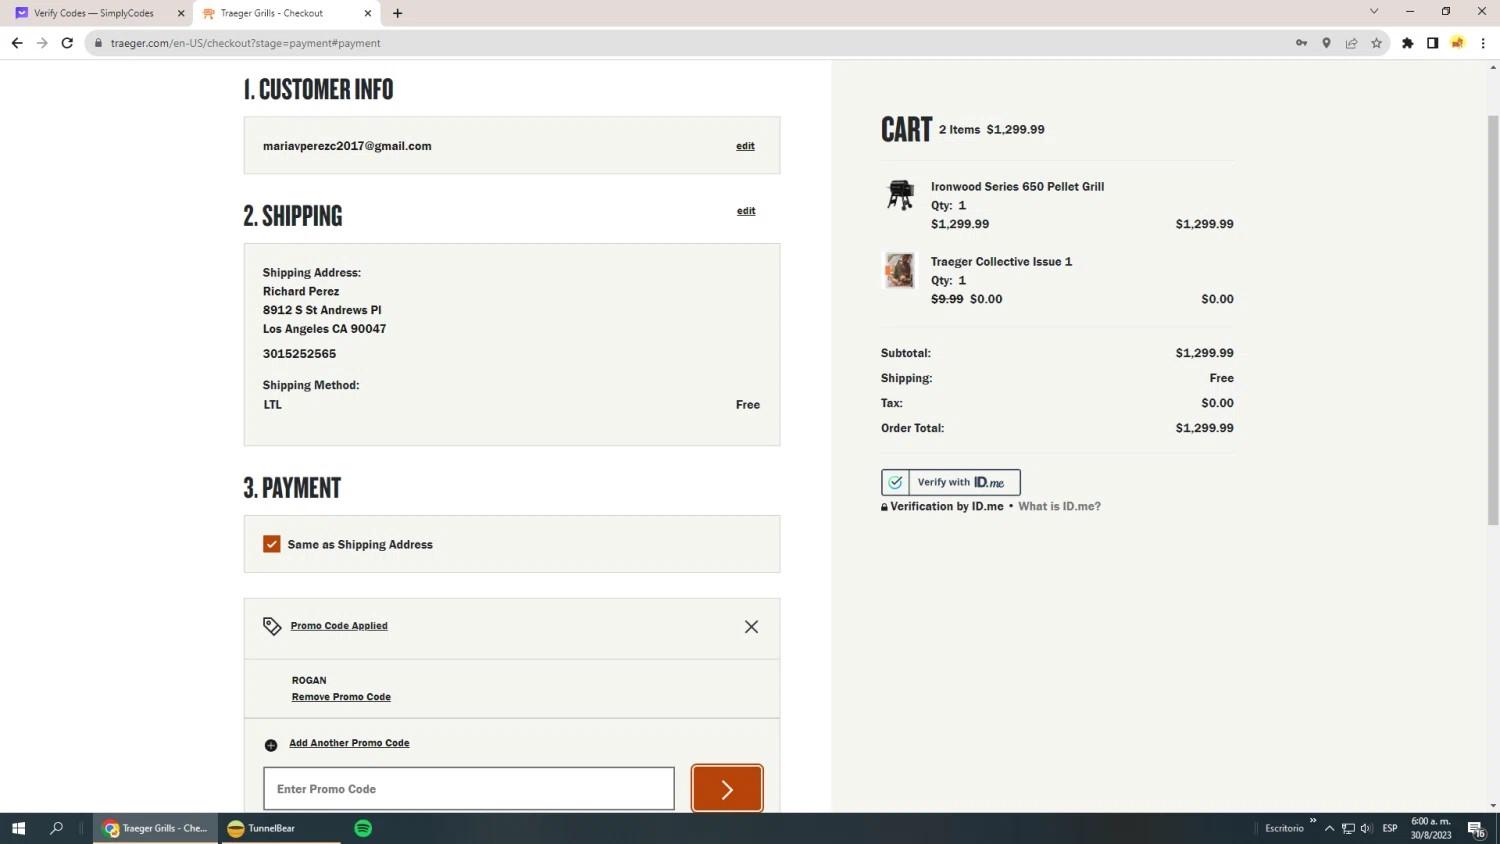Click the browser forward arrow
The height and width of the screenshot is (844, 1500).
point(42,43)
